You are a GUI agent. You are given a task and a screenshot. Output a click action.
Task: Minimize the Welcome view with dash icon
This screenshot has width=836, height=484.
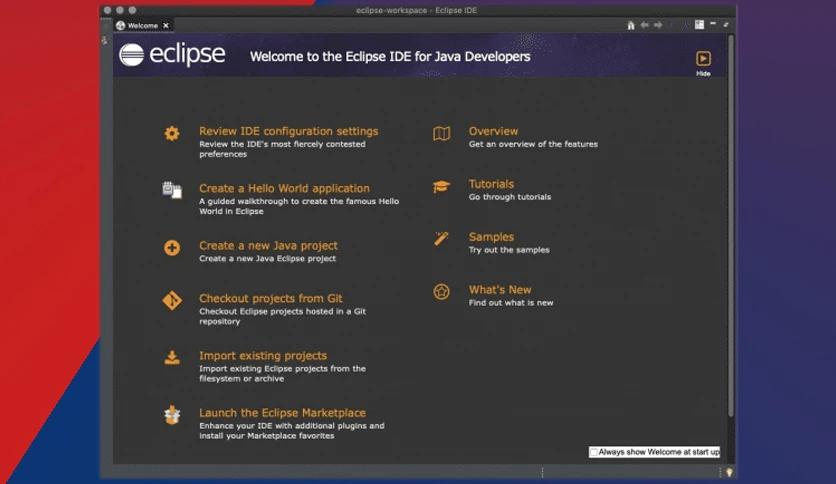(713, 23)
